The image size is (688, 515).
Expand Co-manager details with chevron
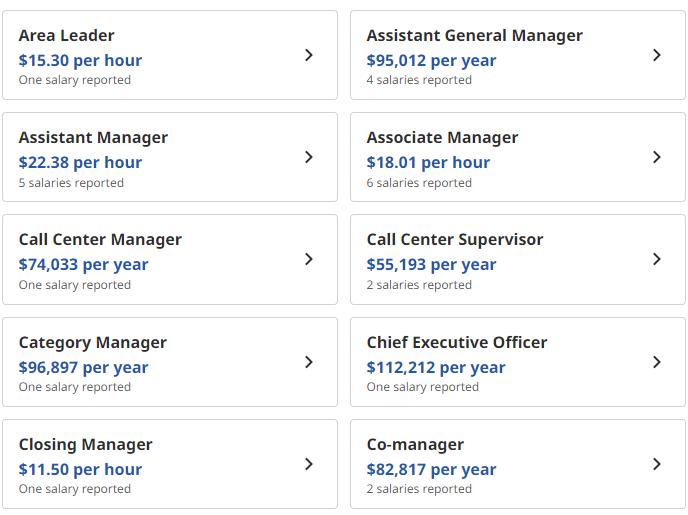tap(657, 464)
